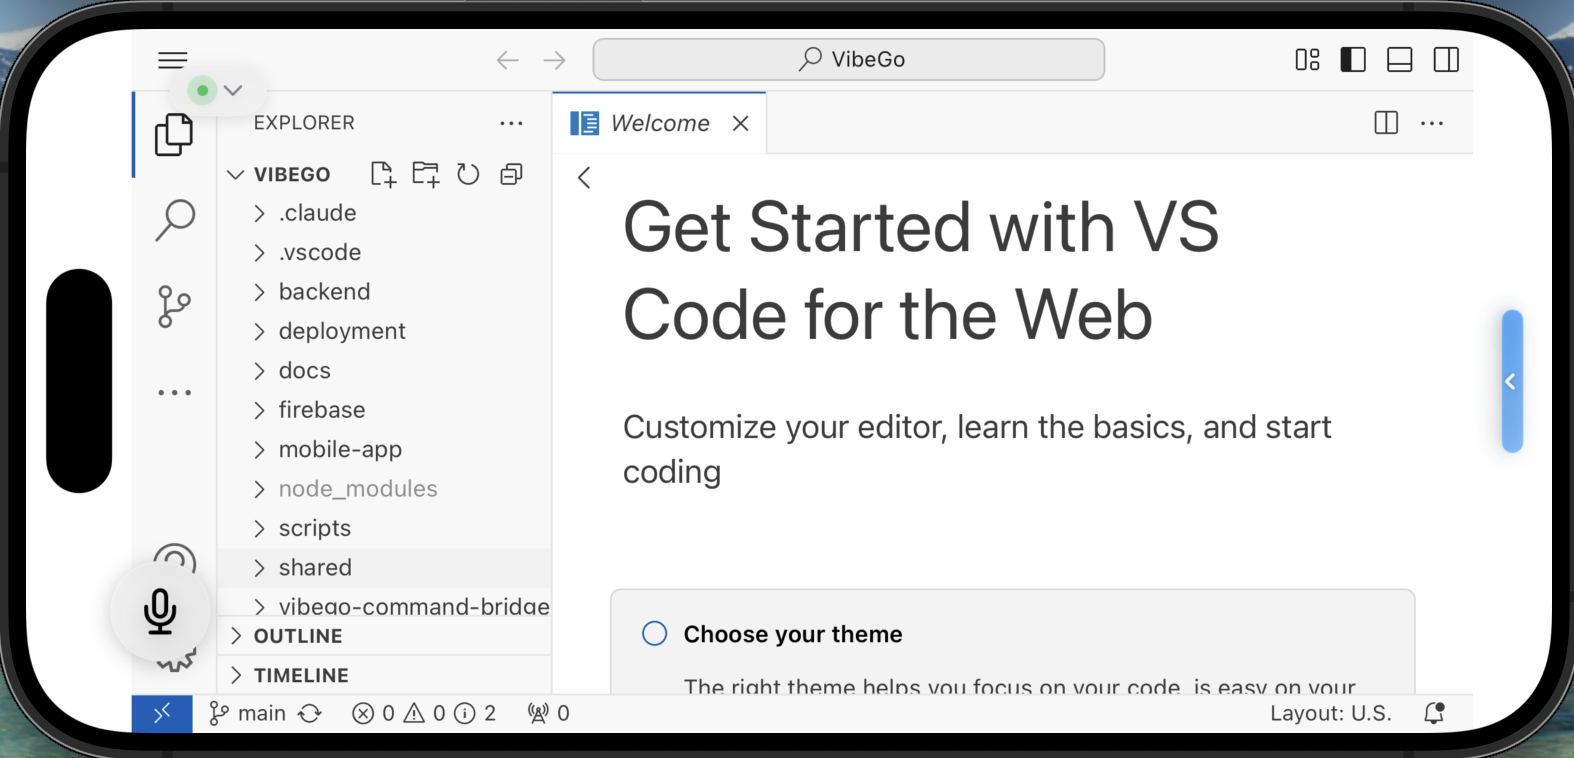Expand the OUTLINE section
The height and width of the screenshot is (758, 1574).
[384, 636]
